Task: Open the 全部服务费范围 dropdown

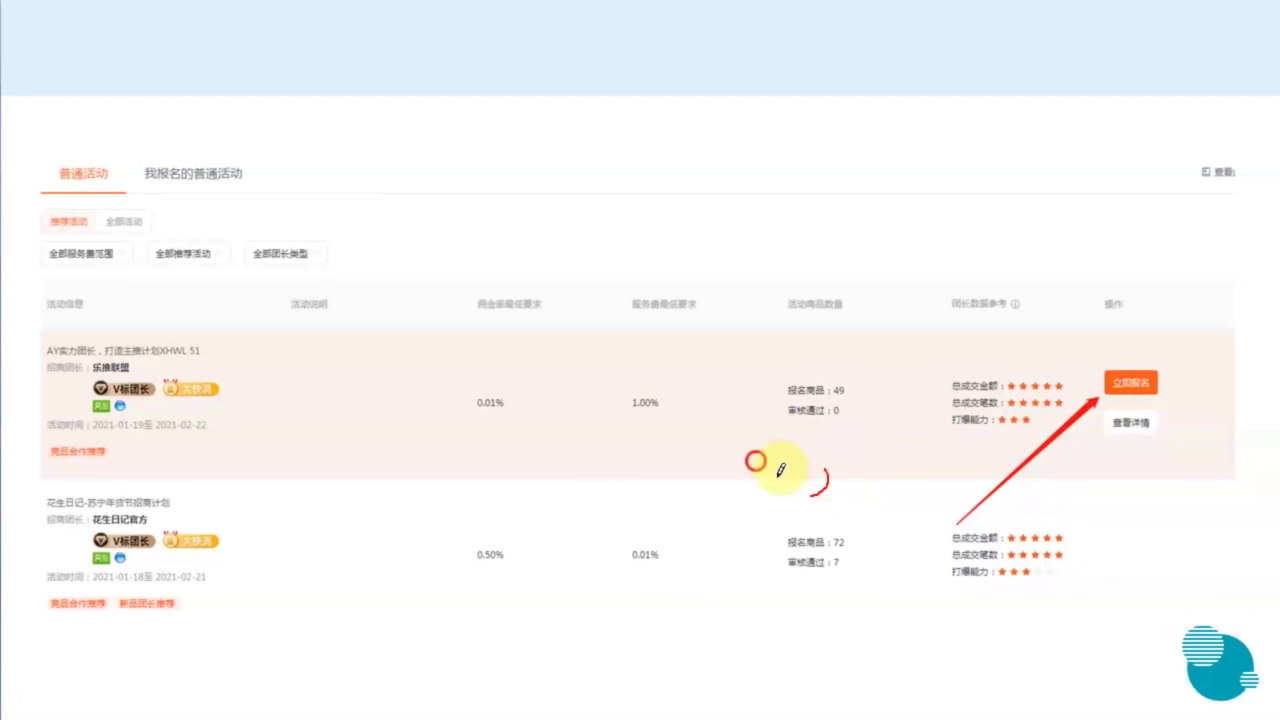Action: 87,254
